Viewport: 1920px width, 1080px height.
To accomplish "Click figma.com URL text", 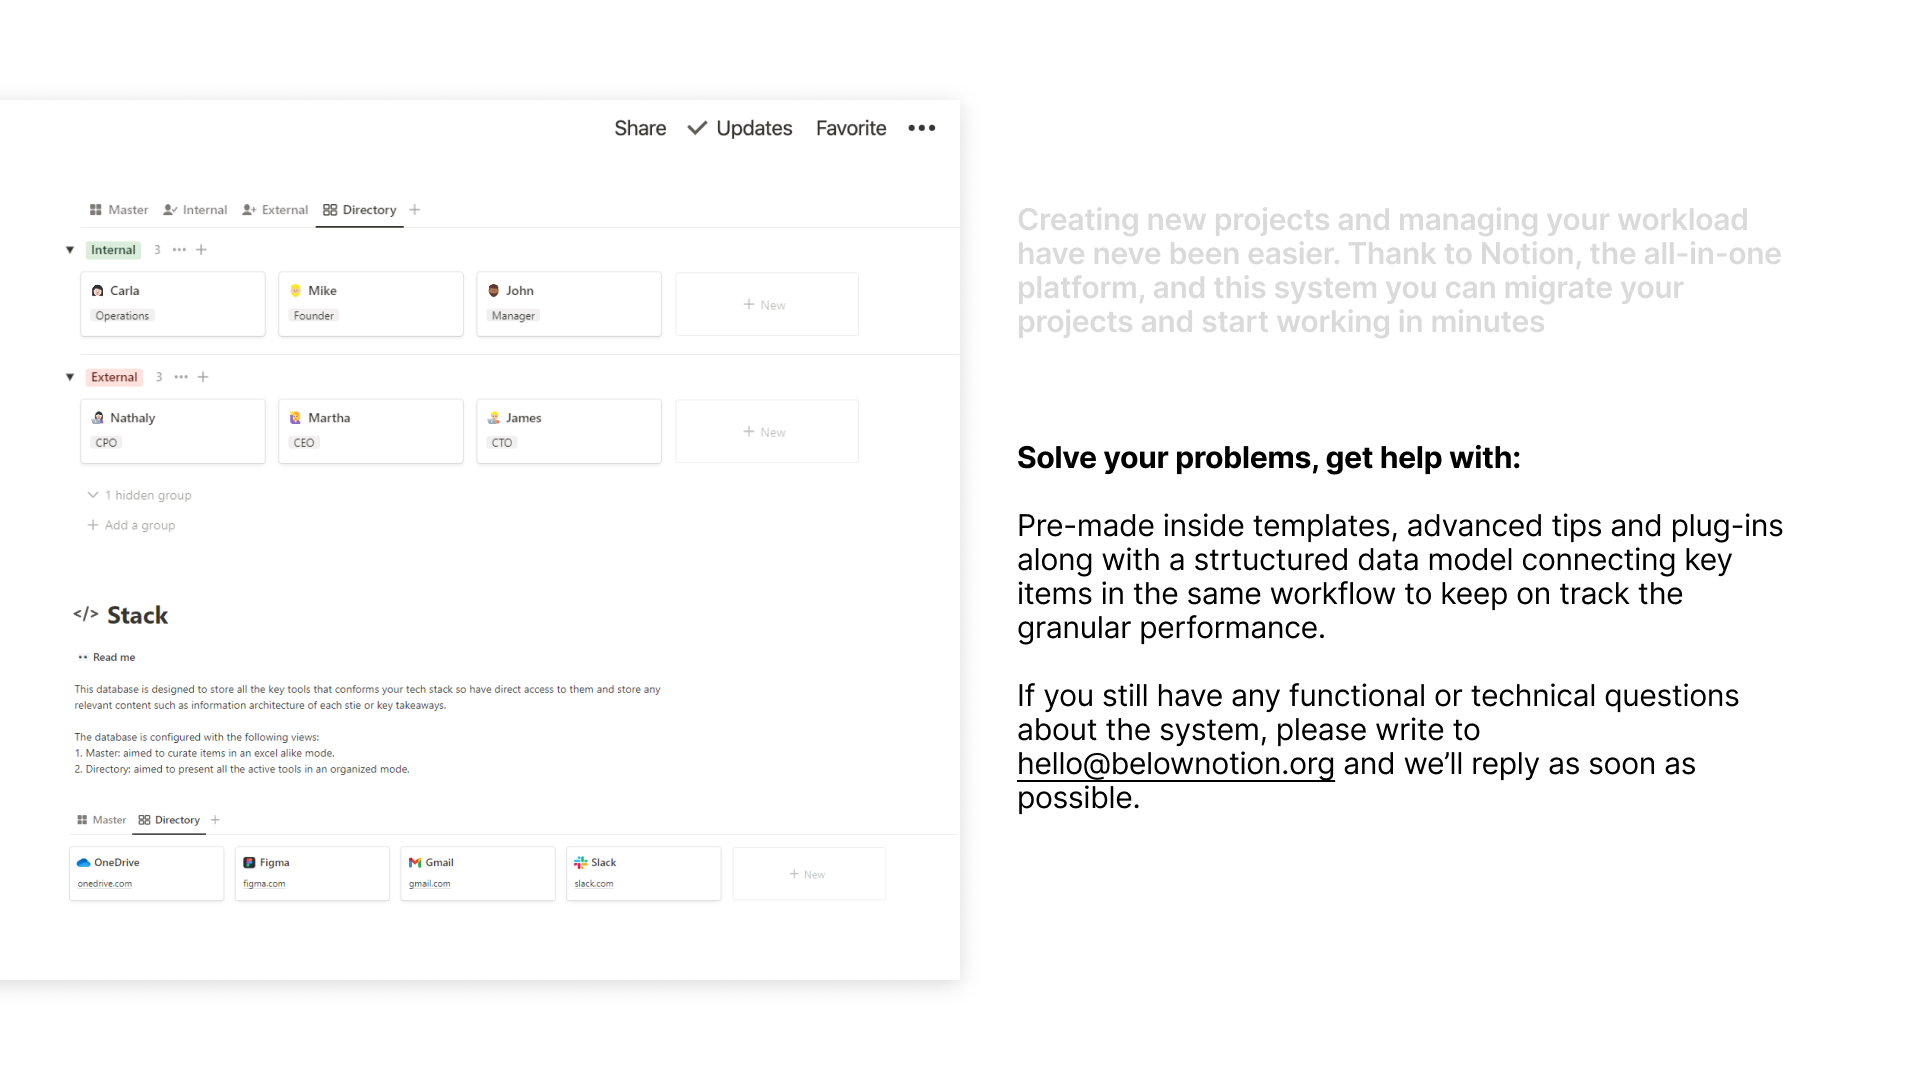I will click(x=264, y=884).
